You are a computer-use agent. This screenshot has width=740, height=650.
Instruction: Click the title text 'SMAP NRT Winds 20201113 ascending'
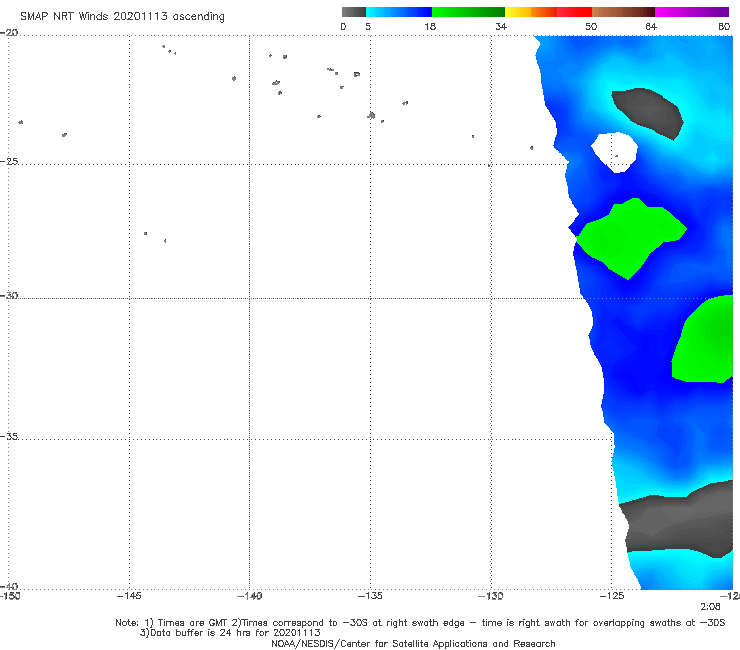pos(122,16)
